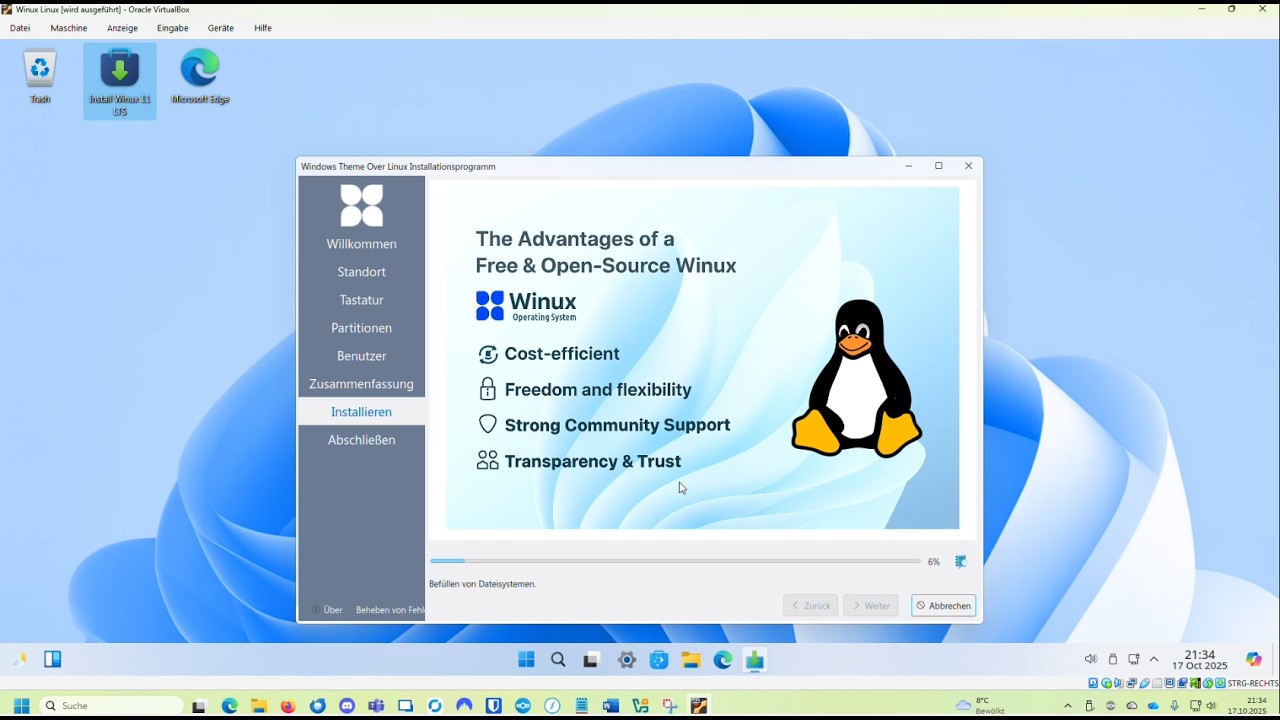Open the Beheben von Fehlern link
Screen dimensions: 1280x720
pyautogui.click(x=390, y=610)
